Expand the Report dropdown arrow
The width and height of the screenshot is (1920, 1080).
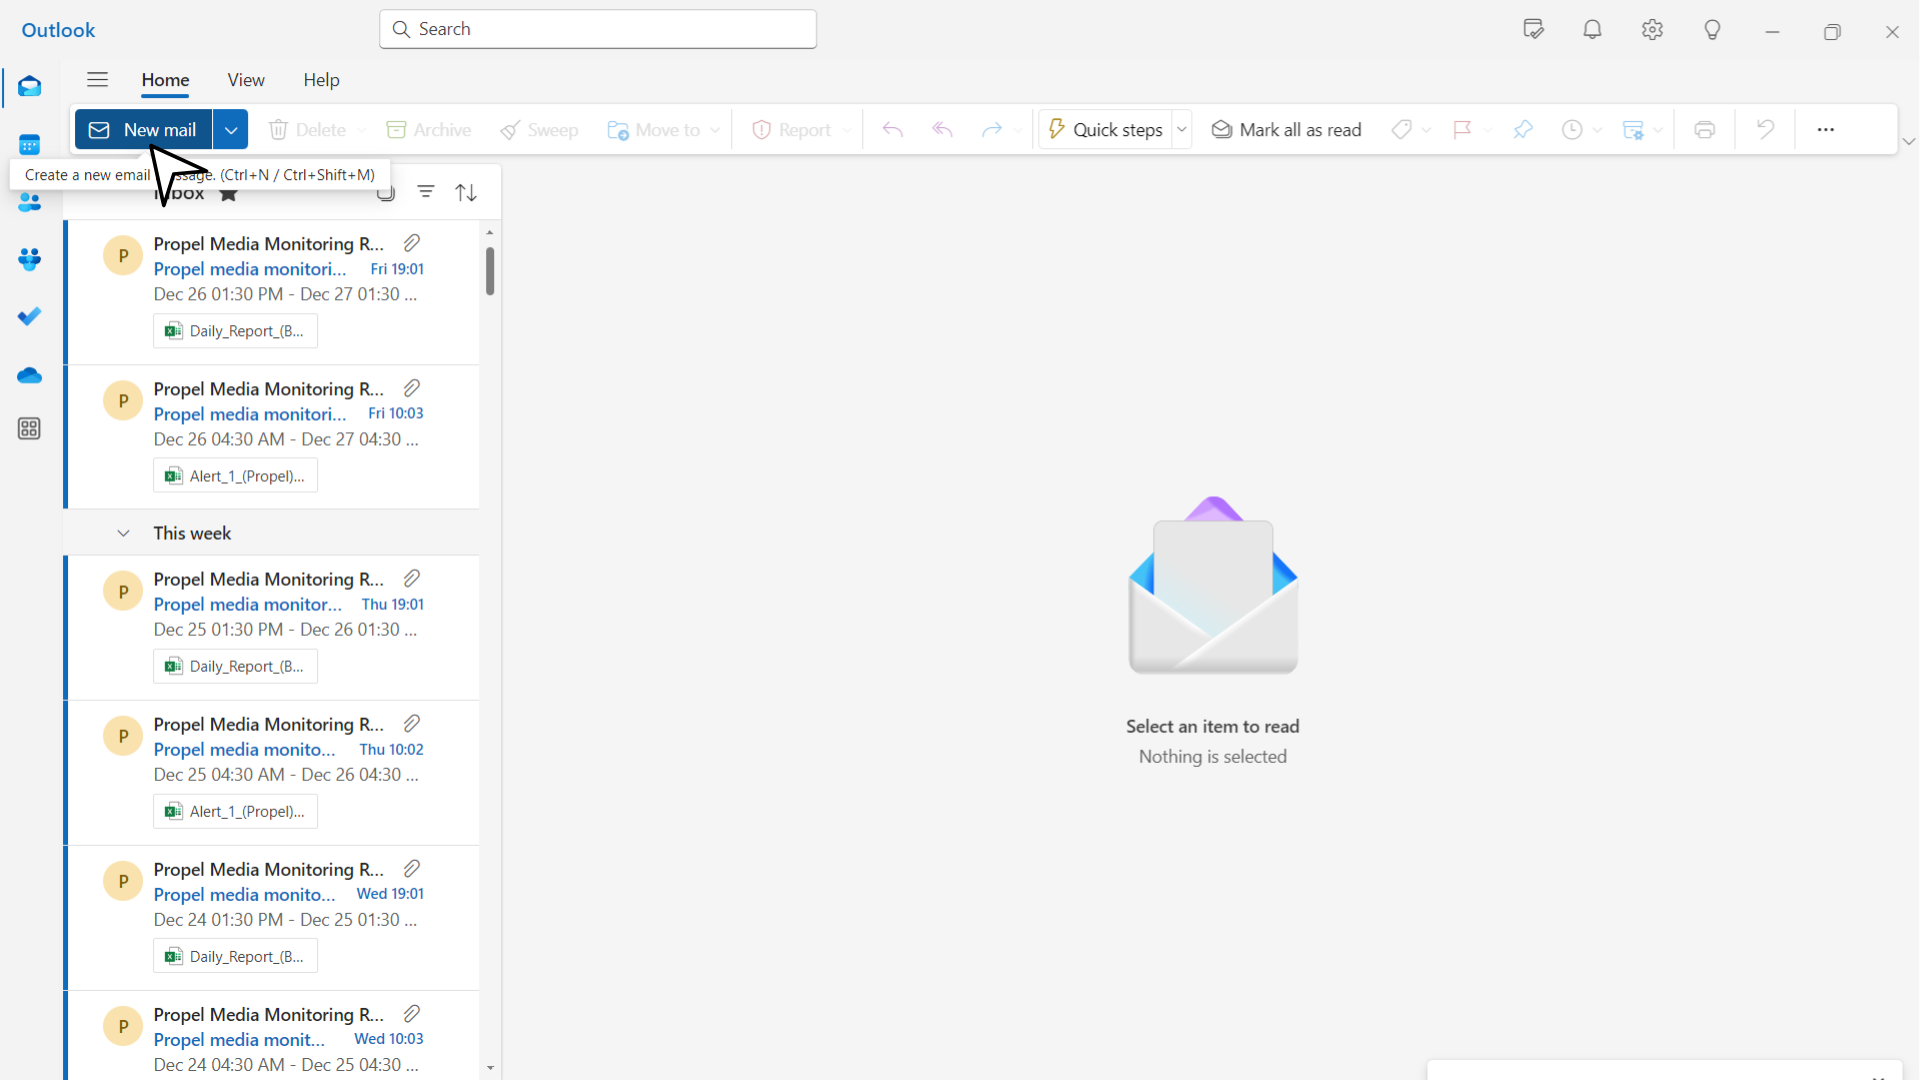click(846, 130)
